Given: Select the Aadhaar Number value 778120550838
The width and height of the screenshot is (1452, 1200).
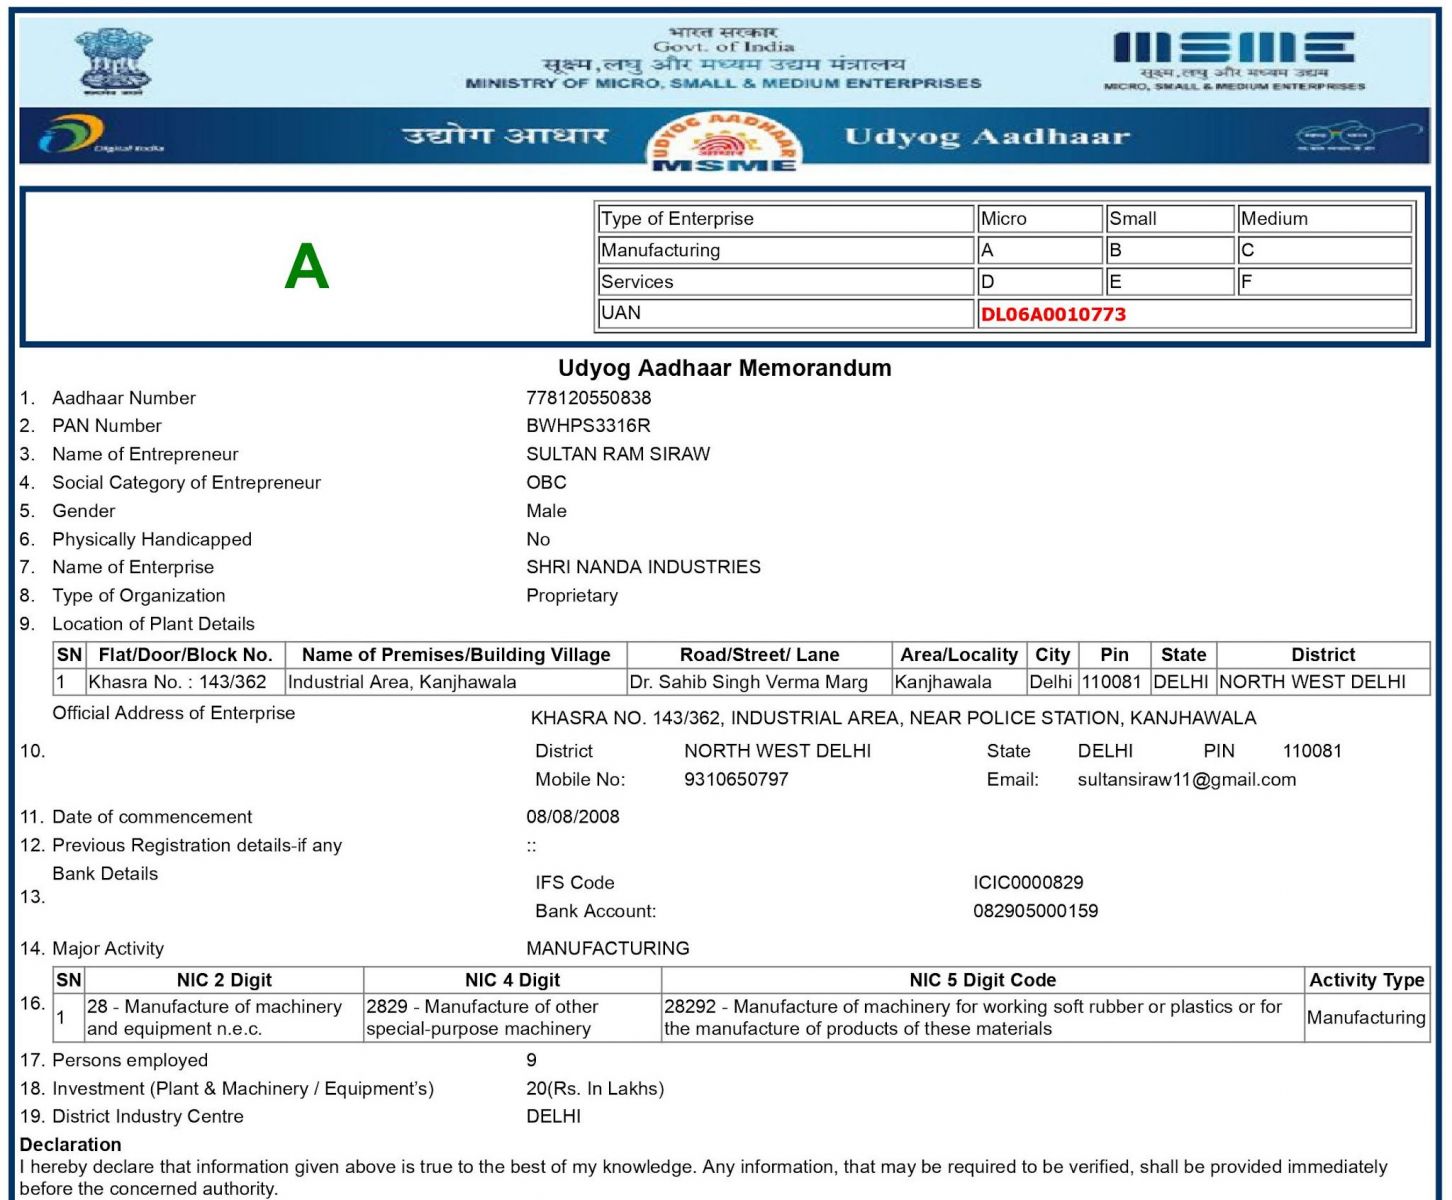Looking at the screenshot, I should 588,398.
